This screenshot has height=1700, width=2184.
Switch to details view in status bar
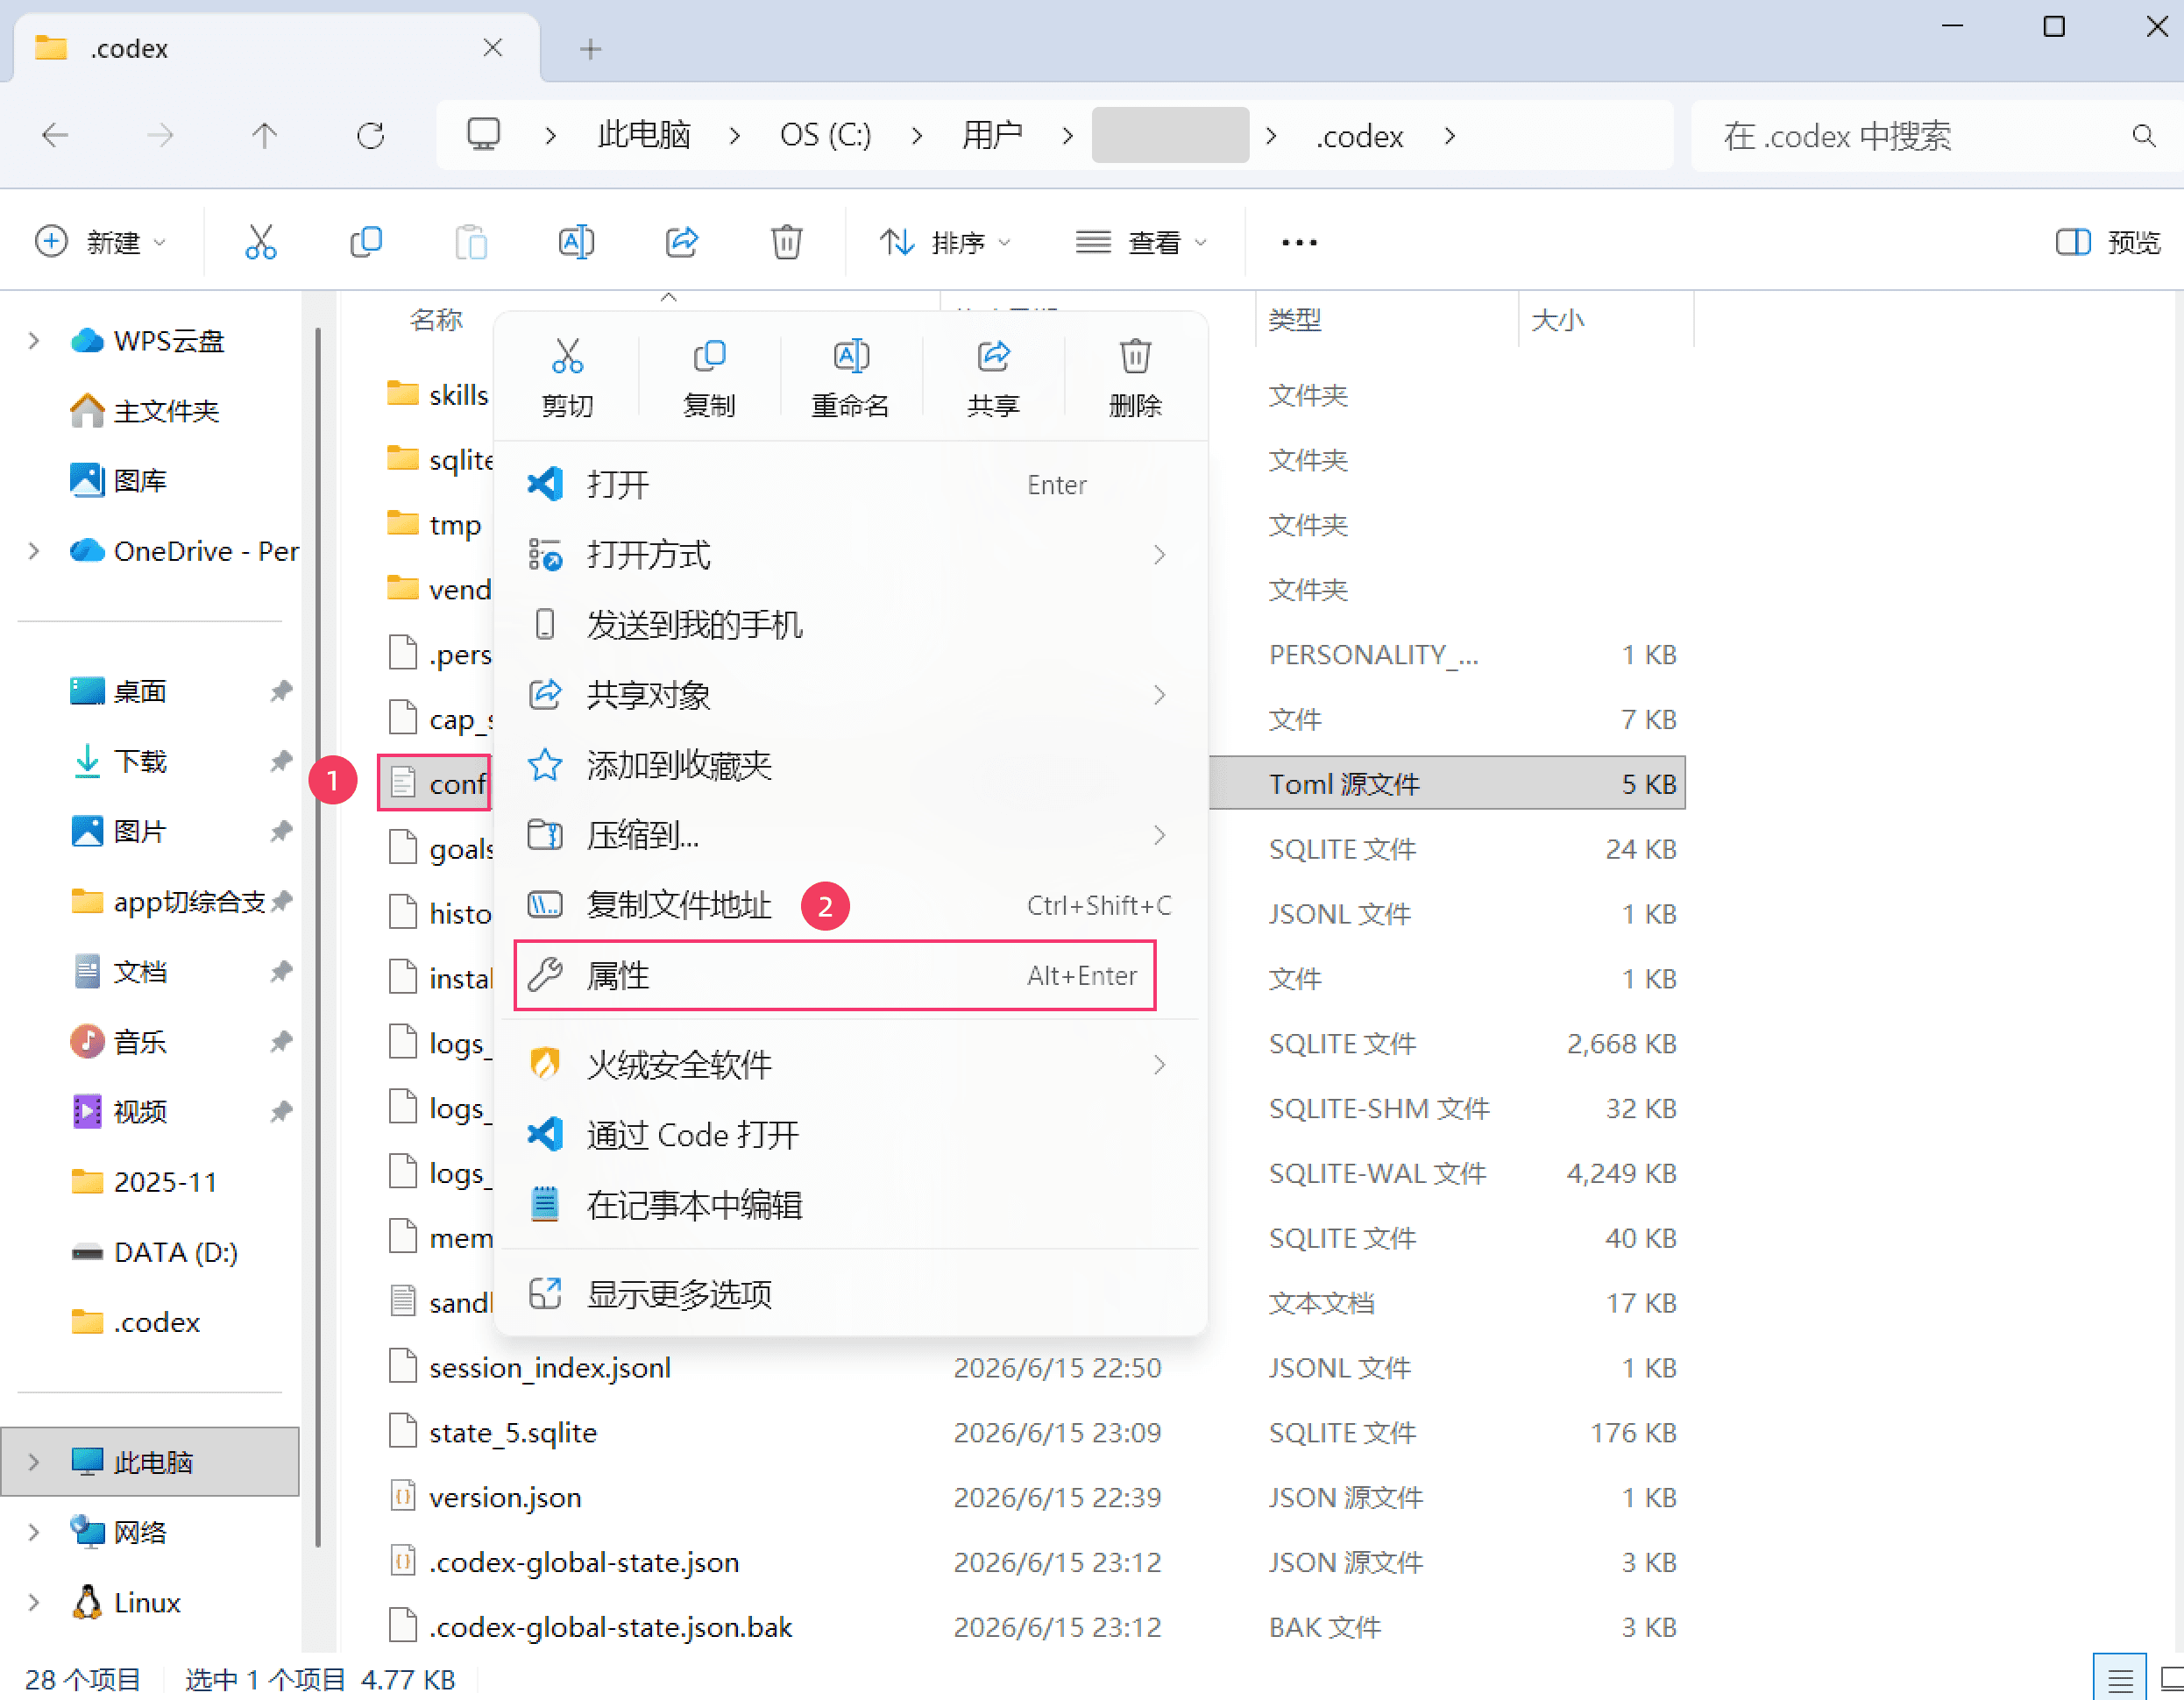2120,1679
